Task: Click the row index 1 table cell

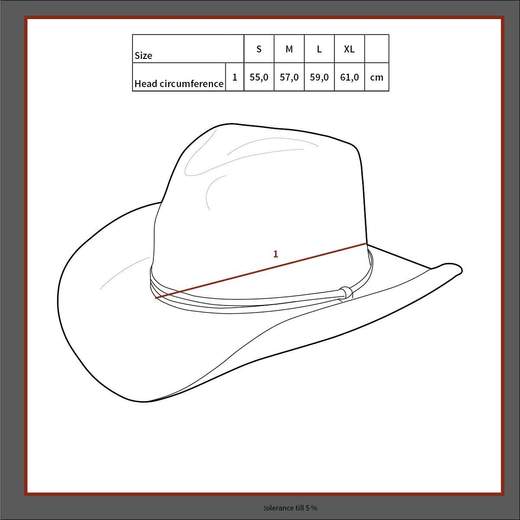Action: coord(235,77)
